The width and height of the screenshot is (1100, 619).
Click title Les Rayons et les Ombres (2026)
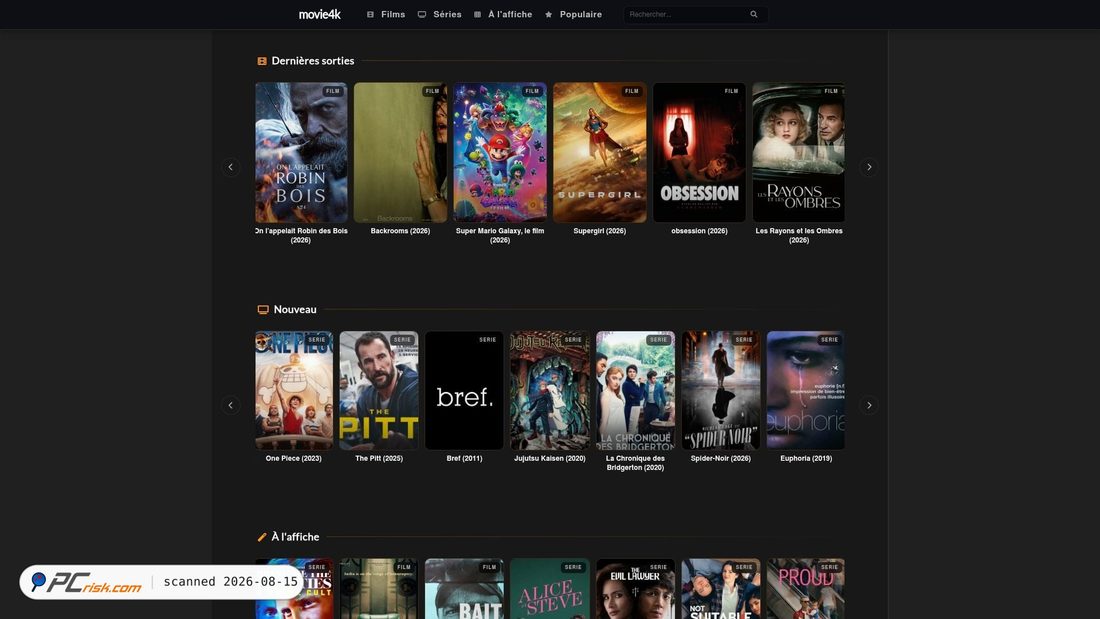(799, 235)
